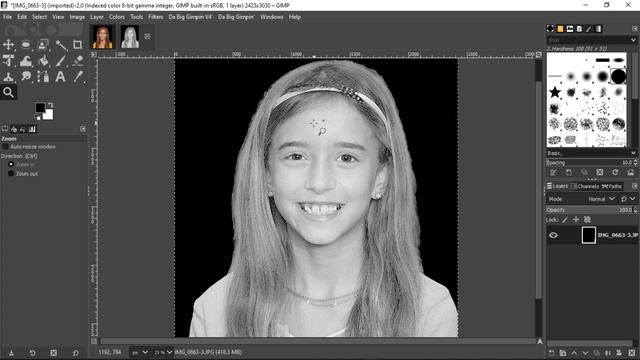Select the Ellipse Select tool

26,44
